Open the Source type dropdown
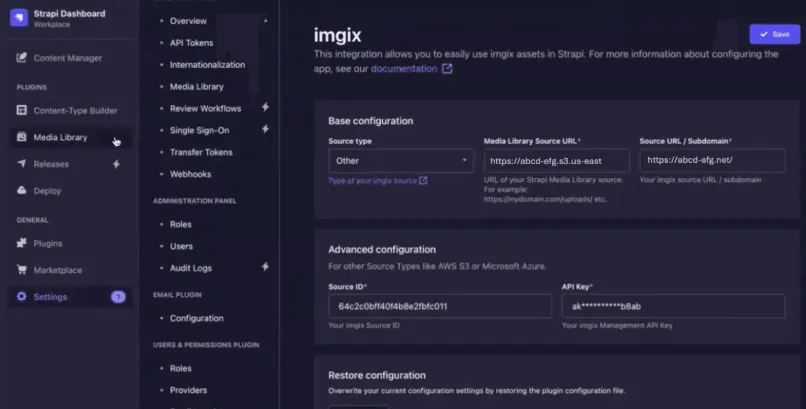This screenshot has height=409, width=806. 401,161
